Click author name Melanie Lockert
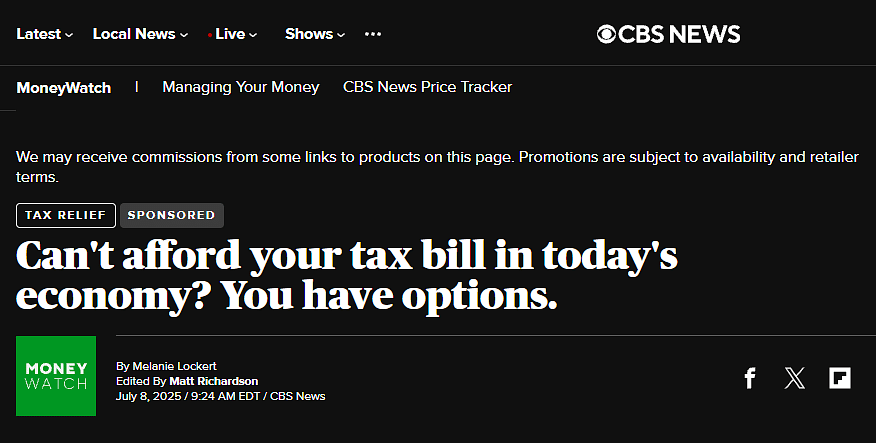Viewport: 876px width, 443px height. pos(174,366)
